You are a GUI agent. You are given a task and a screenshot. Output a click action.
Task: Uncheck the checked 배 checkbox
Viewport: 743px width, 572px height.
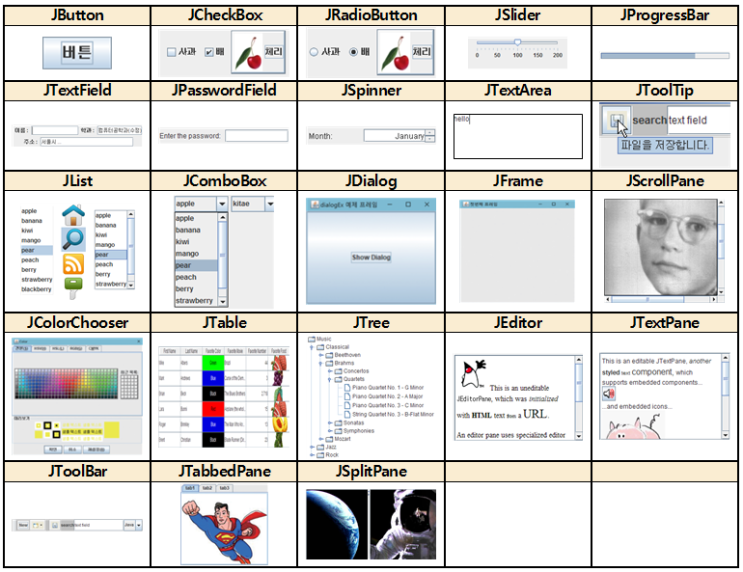click(x=208, y=52)
